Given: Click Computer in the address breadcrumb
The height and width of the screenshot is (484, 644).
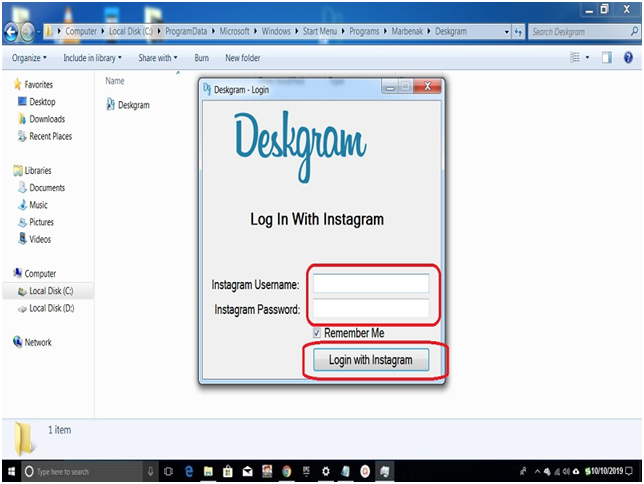Looking at the screenshot, I should (81, 31).
